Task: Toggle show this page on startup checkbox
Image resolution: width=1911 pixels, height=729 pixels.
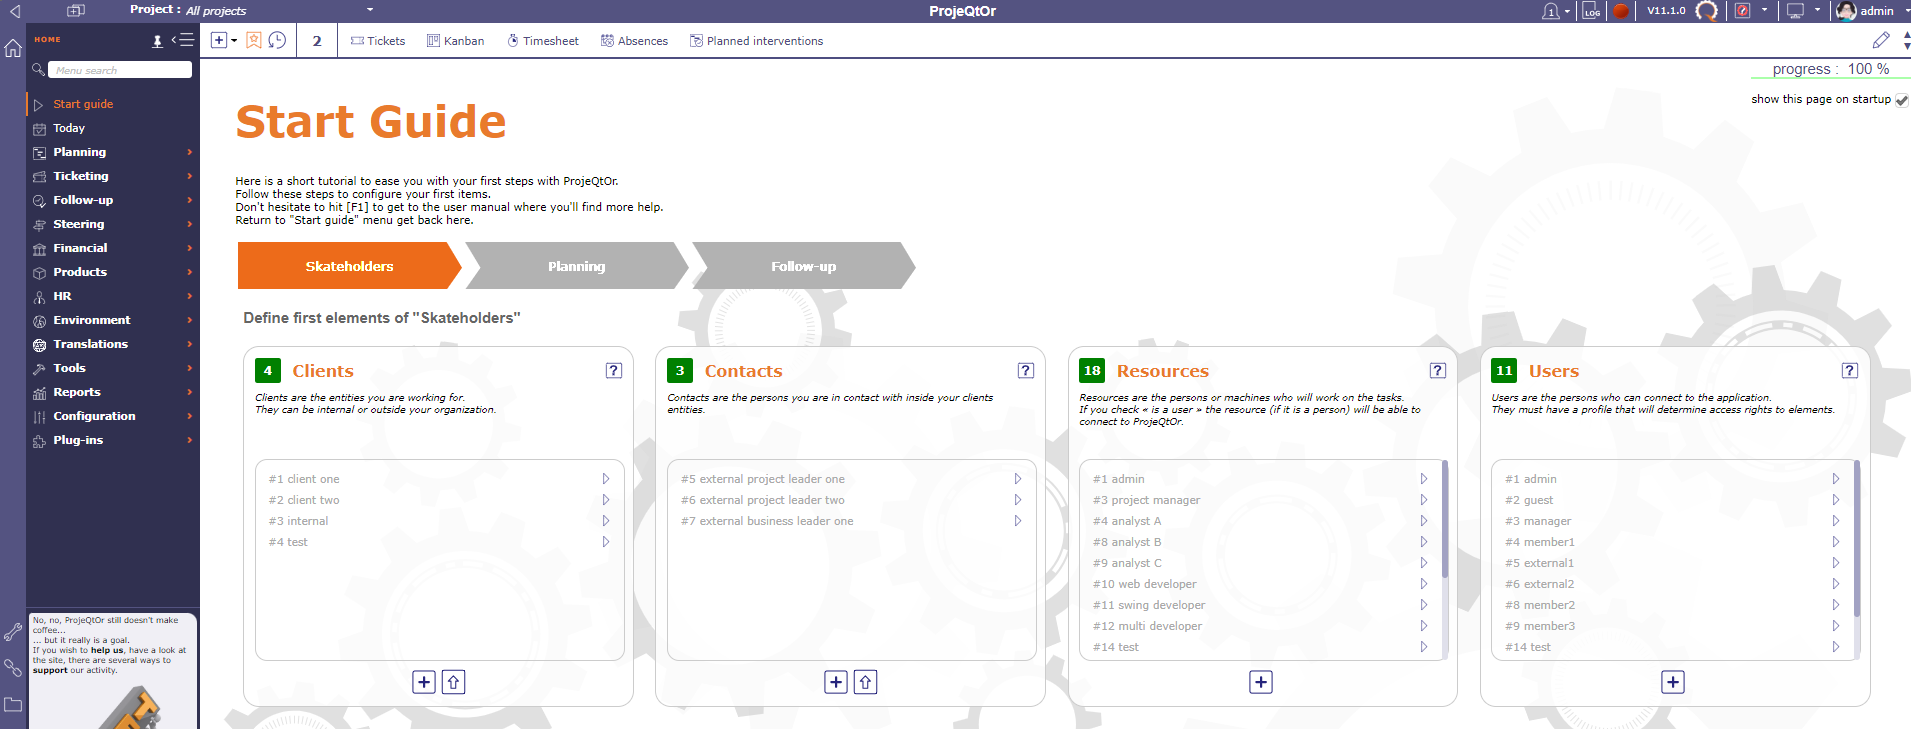Action: (1901, 100)
